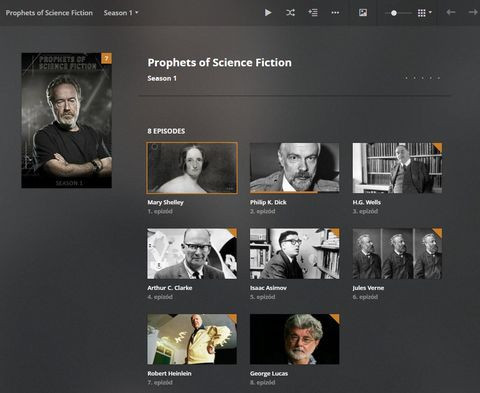
Task: Click the Mary Shelley title link
Action: point(165,202)
